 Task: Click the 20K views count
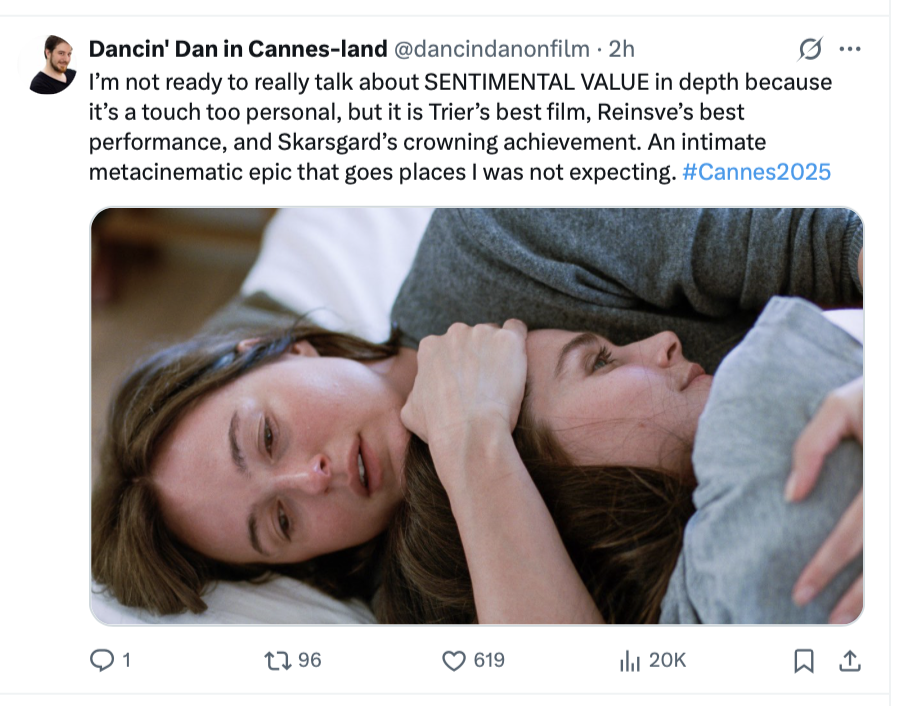(x=667, y=660)
